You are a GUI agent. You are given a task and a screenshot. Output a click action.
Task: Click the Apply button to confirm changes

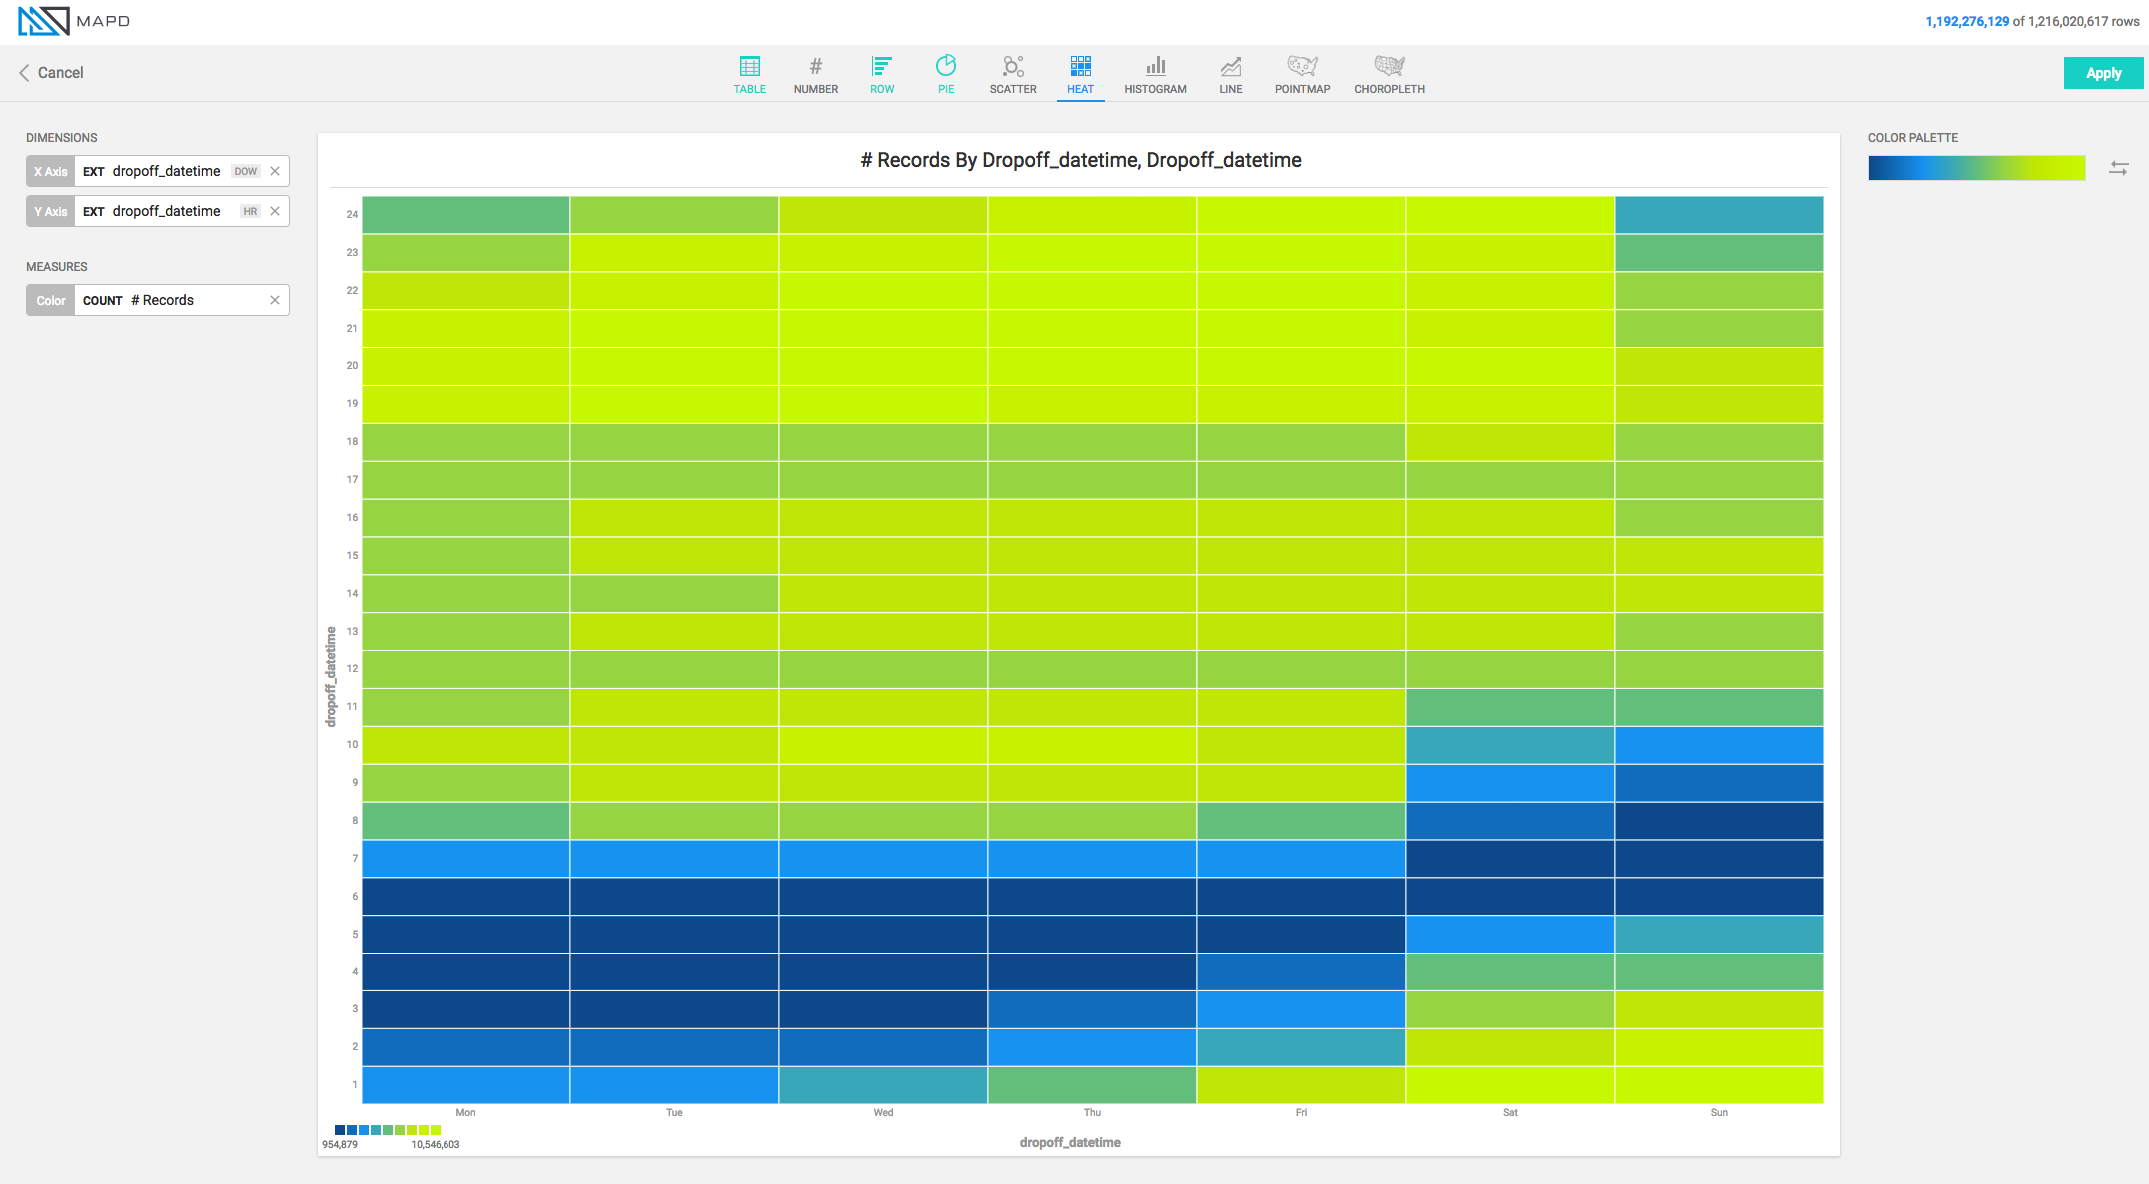[x=2101, y=71]
